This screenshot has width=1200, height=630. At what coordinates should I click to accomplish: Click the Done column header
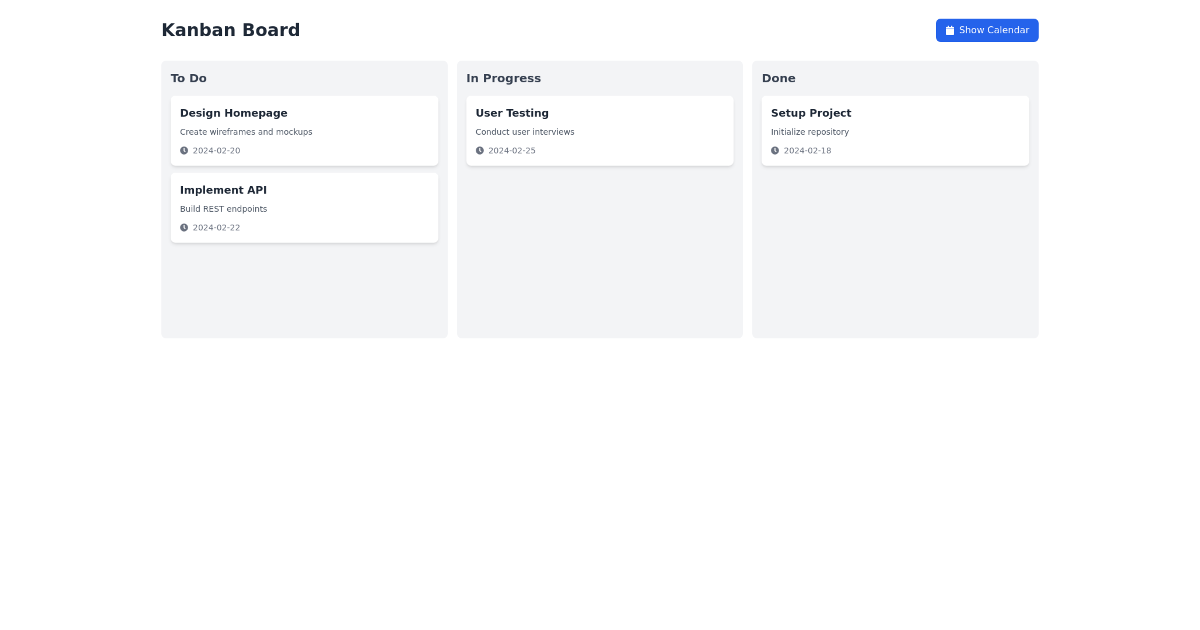(x=779, y=78)
